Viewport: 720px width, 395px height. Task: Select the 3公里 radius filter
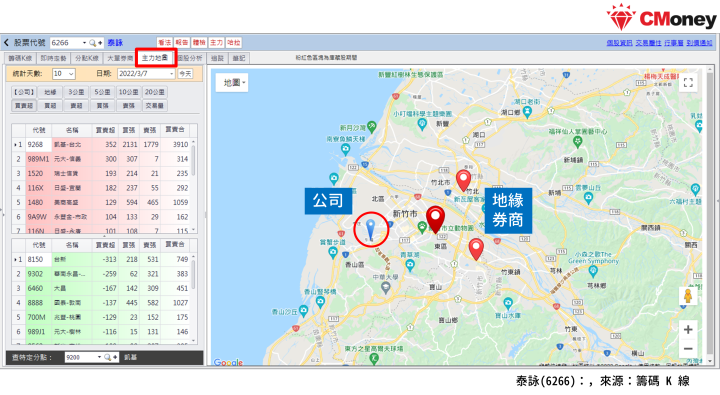[76, 92]
